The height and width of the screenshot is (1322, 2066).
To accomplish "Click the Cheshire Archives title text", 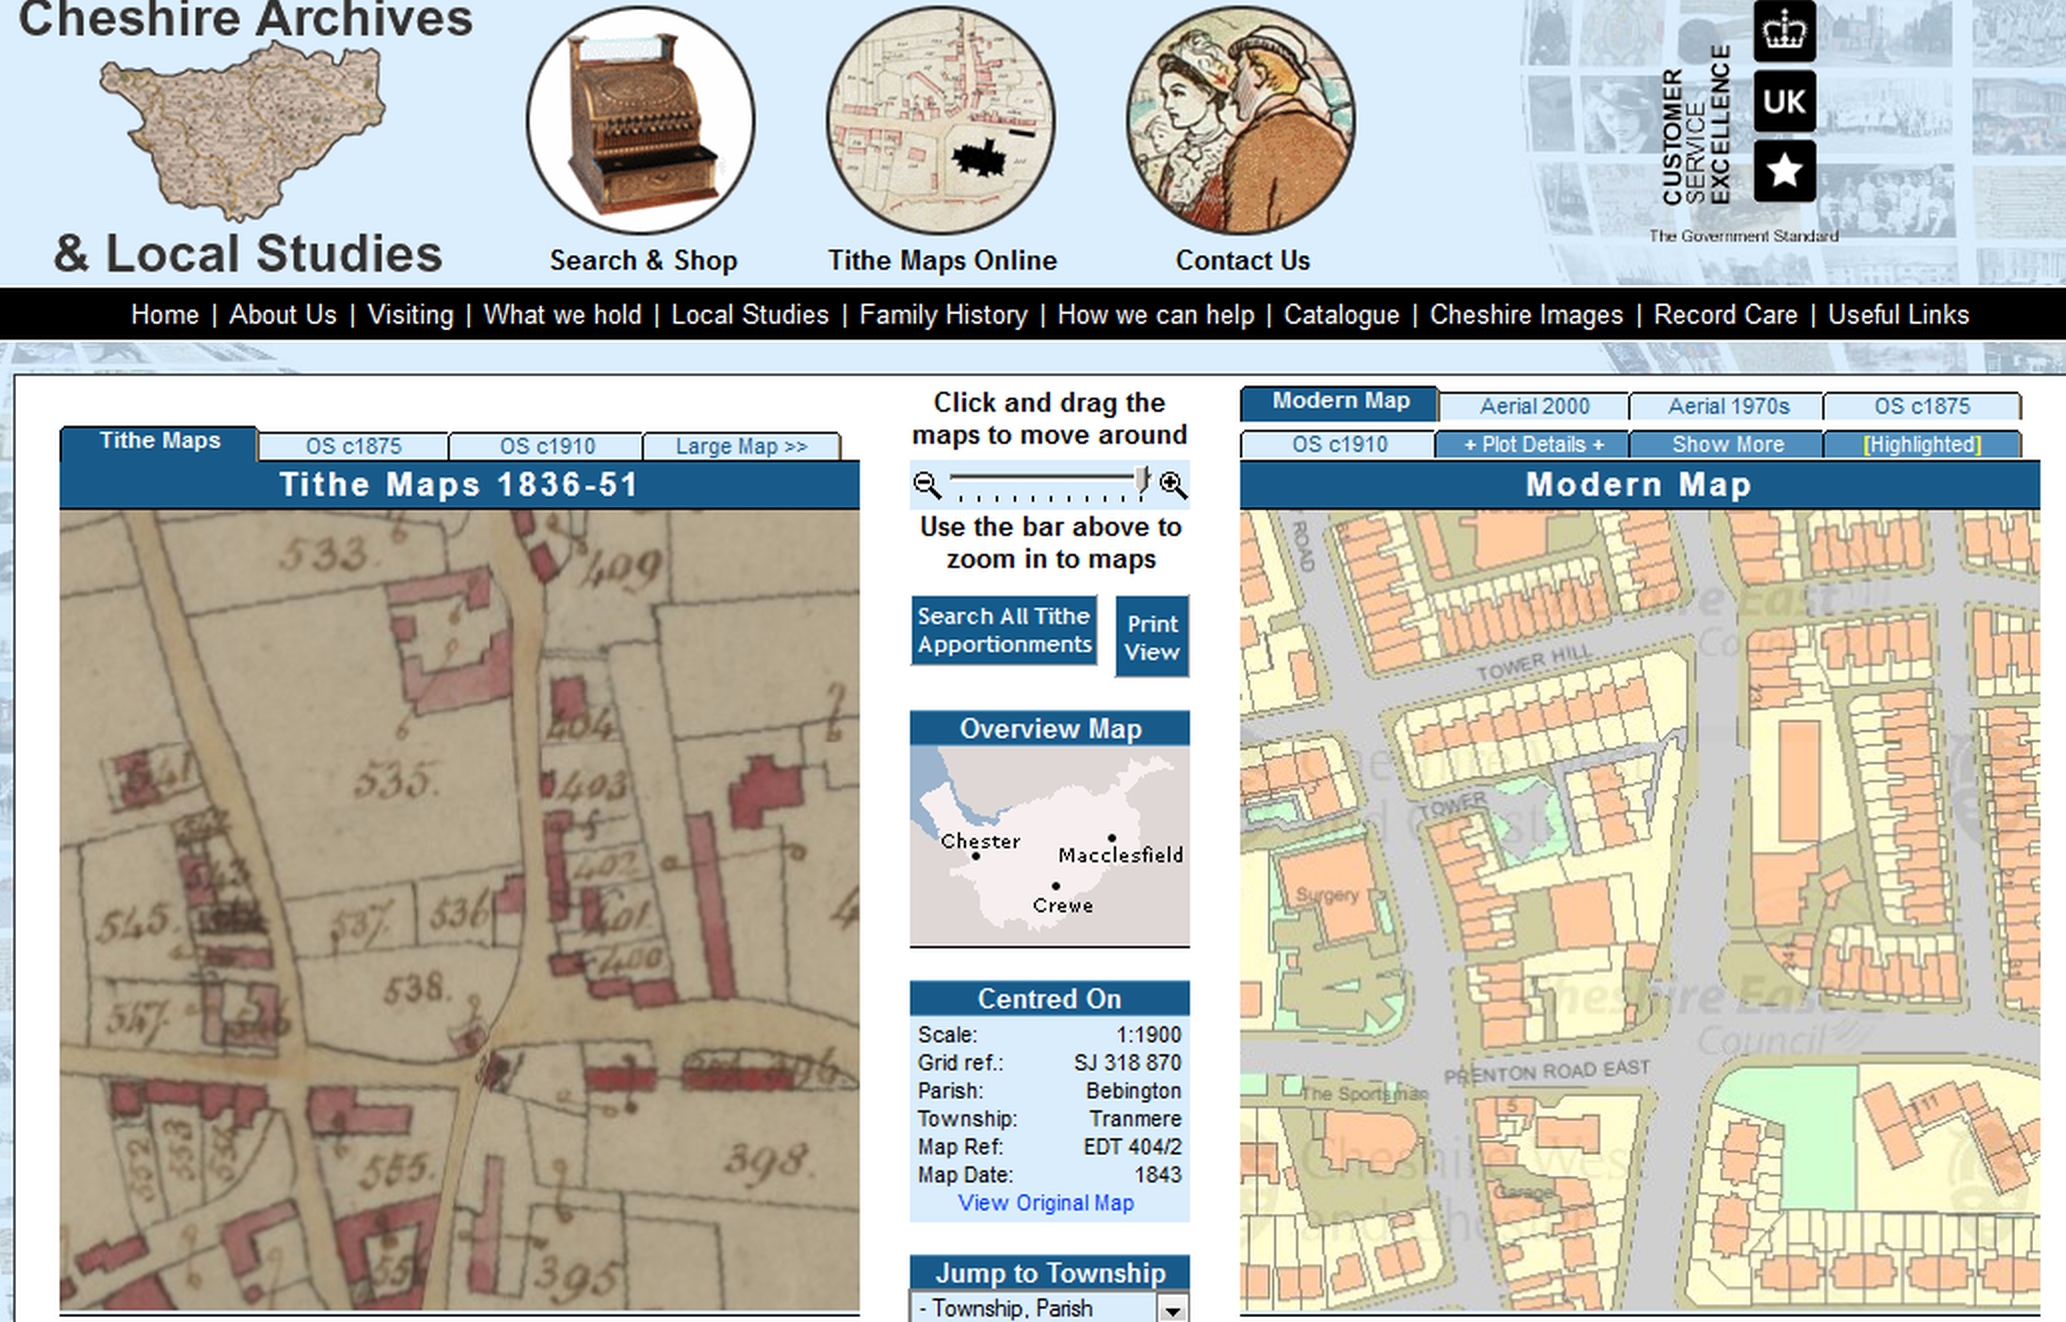I will [x=245, y=18].
